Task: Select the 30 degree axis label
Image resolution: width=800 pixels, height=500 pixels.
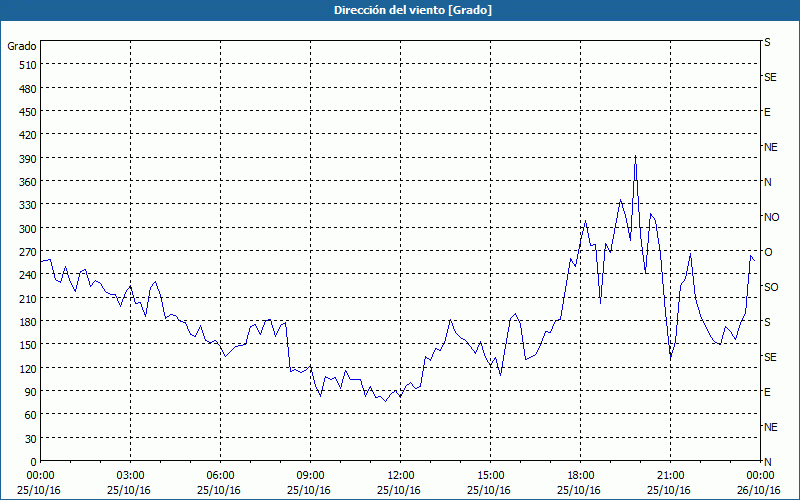Action: (x=31, y=438)
